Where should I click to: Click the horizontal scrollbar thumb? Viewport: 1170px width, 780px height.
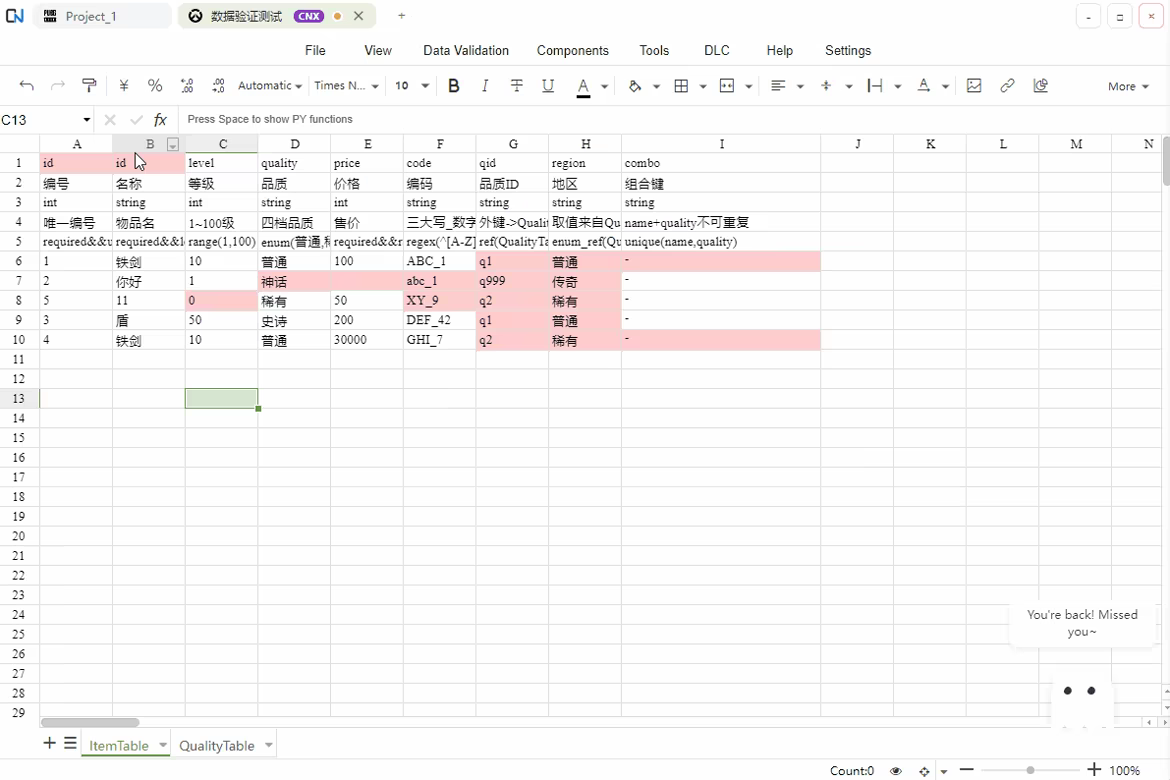tap(90, 723)
